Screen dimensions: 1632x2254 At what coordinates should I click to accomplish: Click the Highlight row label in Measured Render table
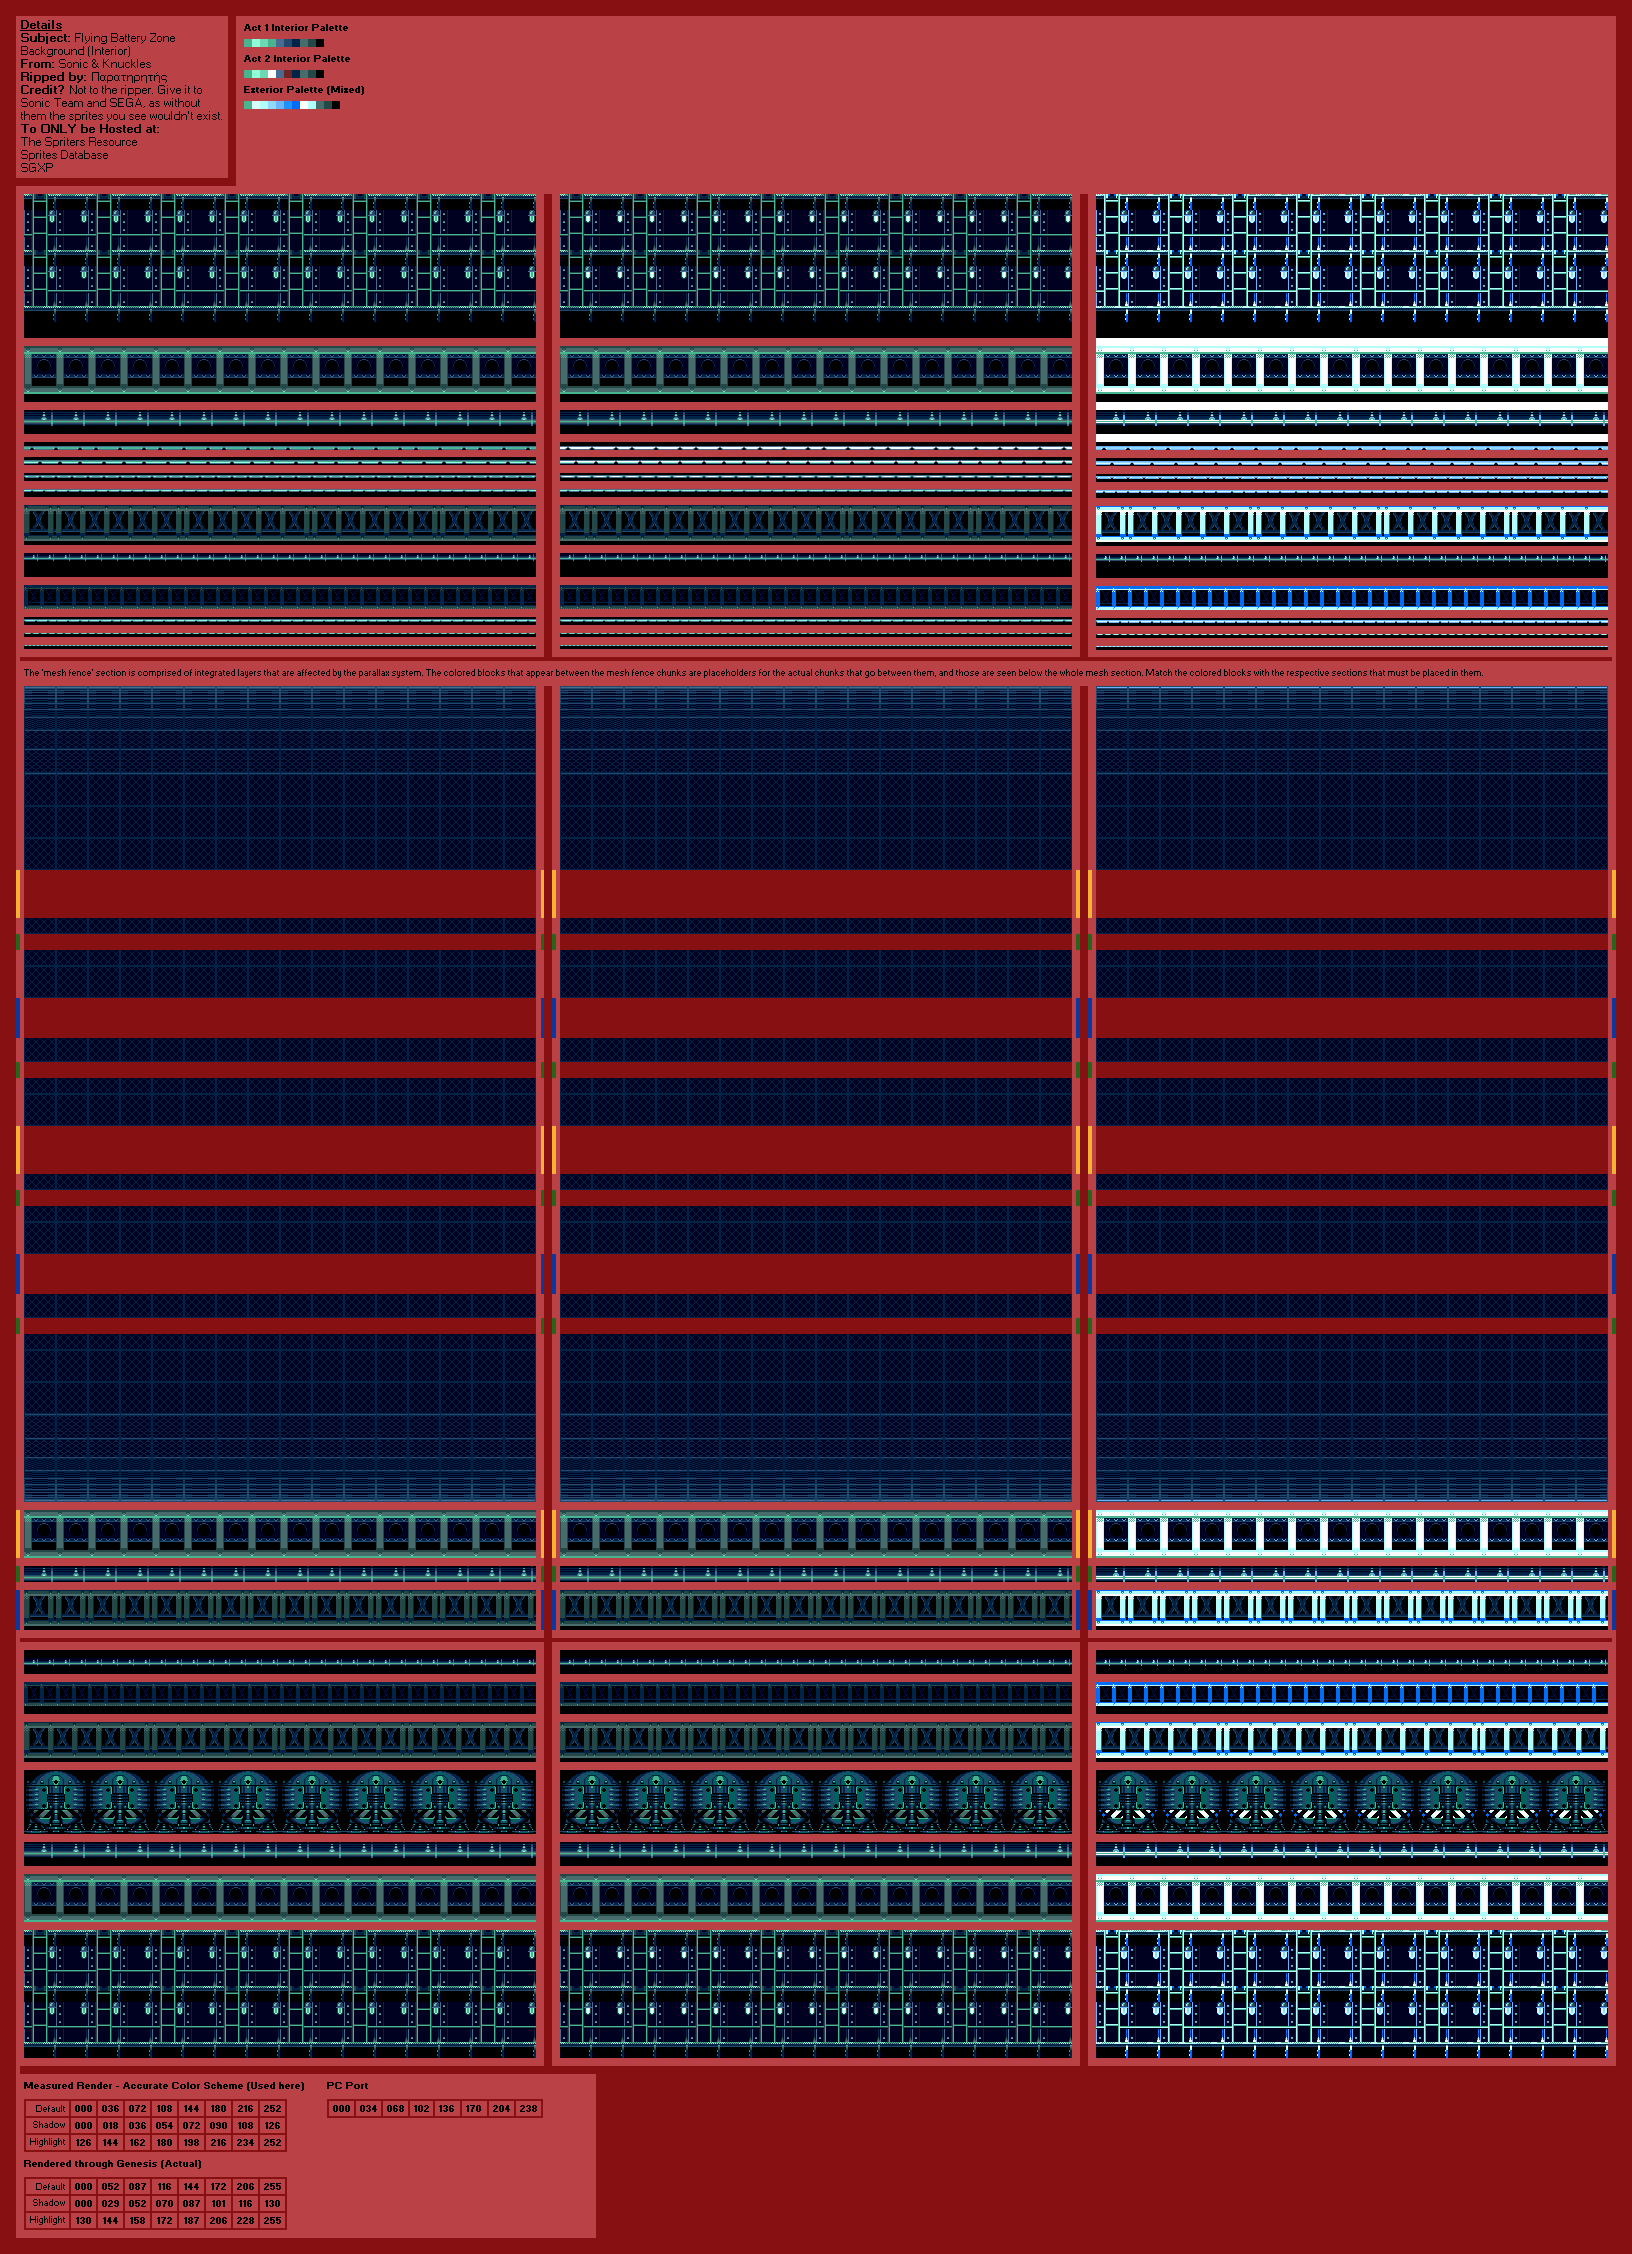click(x=48, y=2142)
